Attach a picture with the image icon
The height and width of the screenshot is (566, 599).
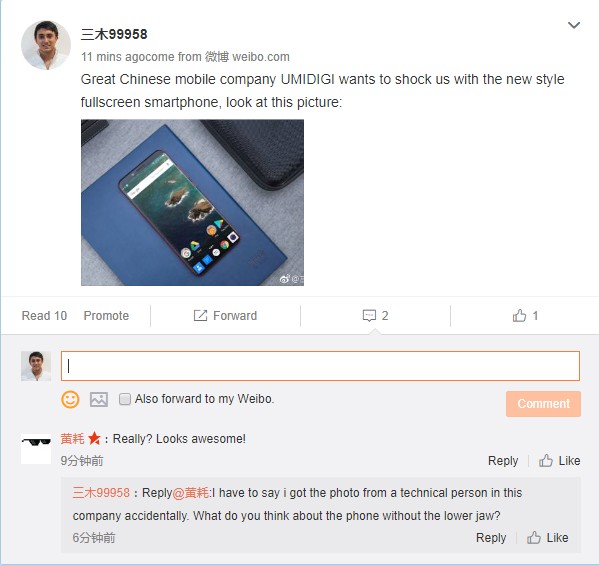99,399
